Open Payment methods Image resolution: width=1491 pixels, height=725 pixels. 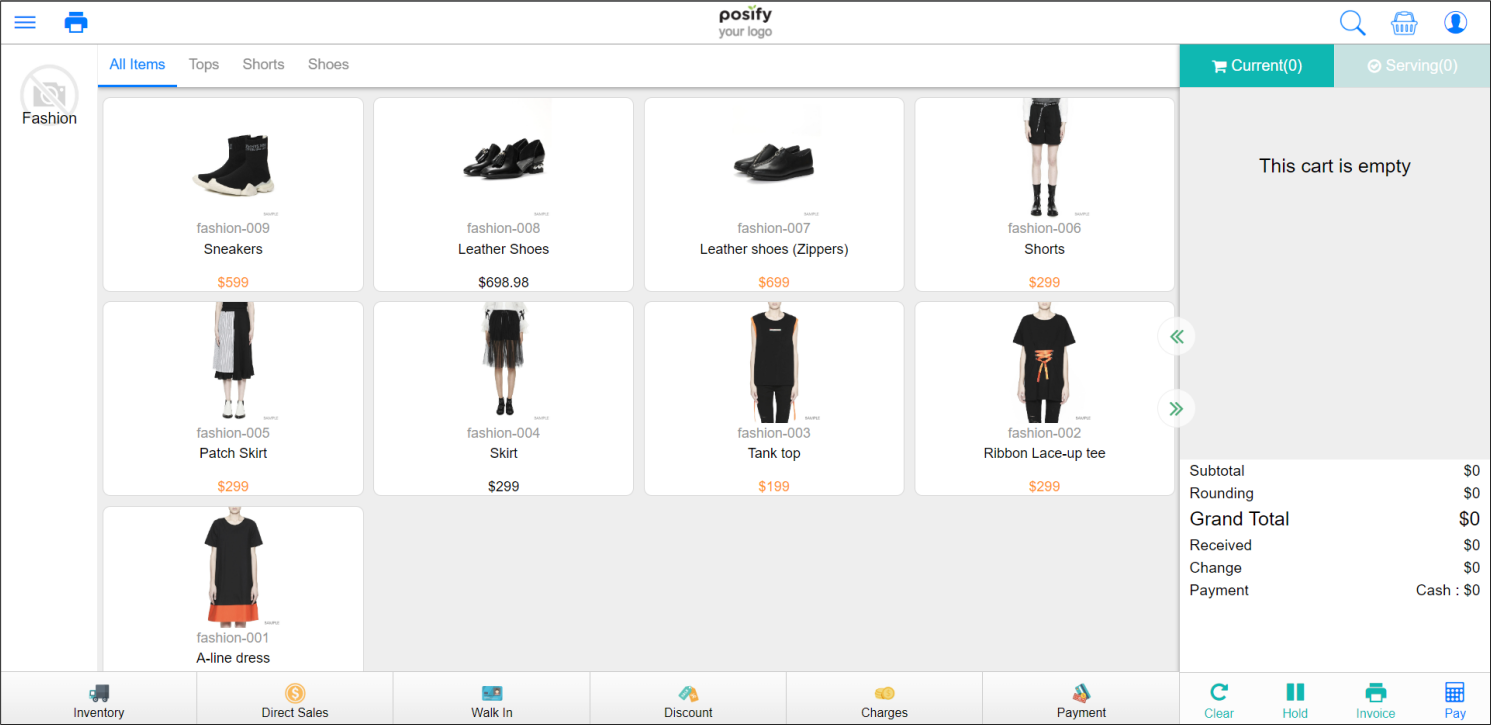[1081, 700]
